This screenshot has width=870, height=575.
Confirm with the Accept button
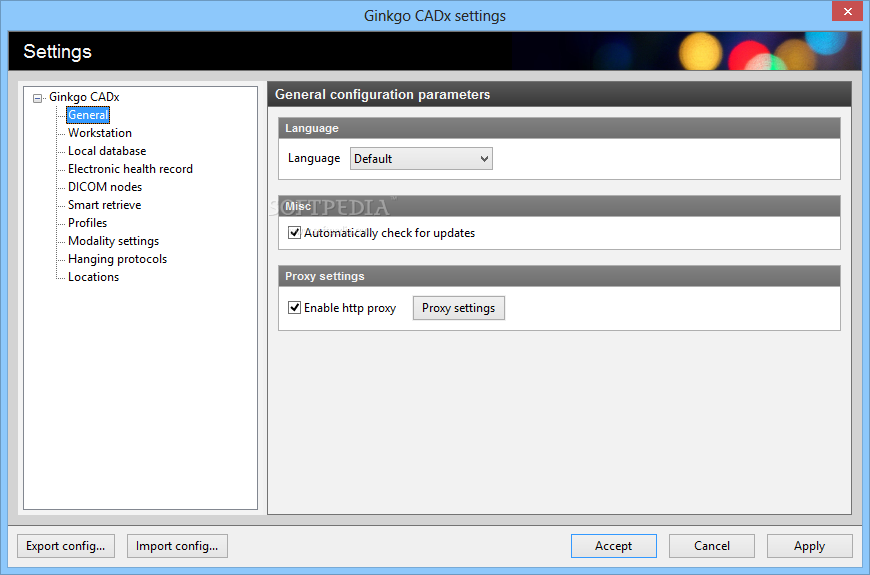[x=614, y=546]
